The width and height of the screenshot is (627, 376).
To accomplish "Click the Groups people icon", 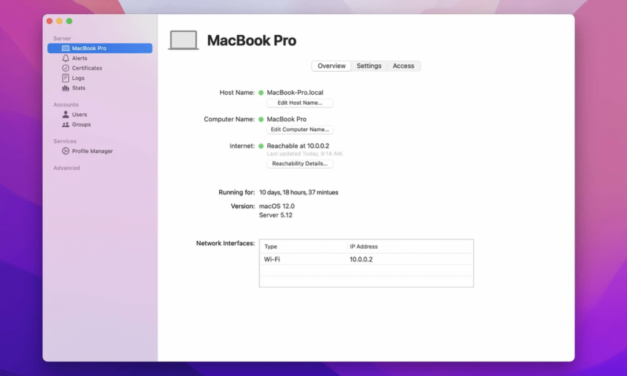I will (x=66, y=124).
